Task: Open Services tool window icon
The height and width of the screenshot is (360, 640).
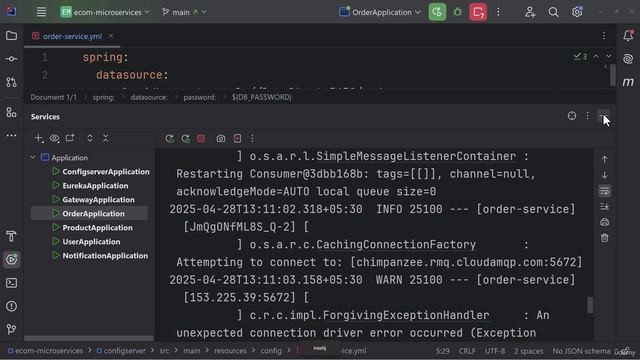Action: click(x=11, y=260)
